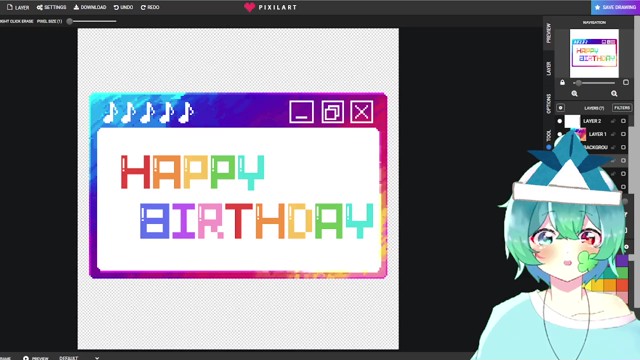Open the Layer menu in top bar
640x360 pixels.
(18, 7)
